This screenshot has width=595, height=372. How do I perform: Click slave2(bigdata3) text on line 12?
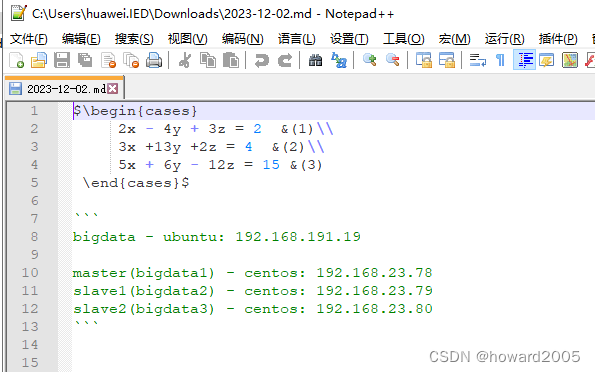[144, 309]
